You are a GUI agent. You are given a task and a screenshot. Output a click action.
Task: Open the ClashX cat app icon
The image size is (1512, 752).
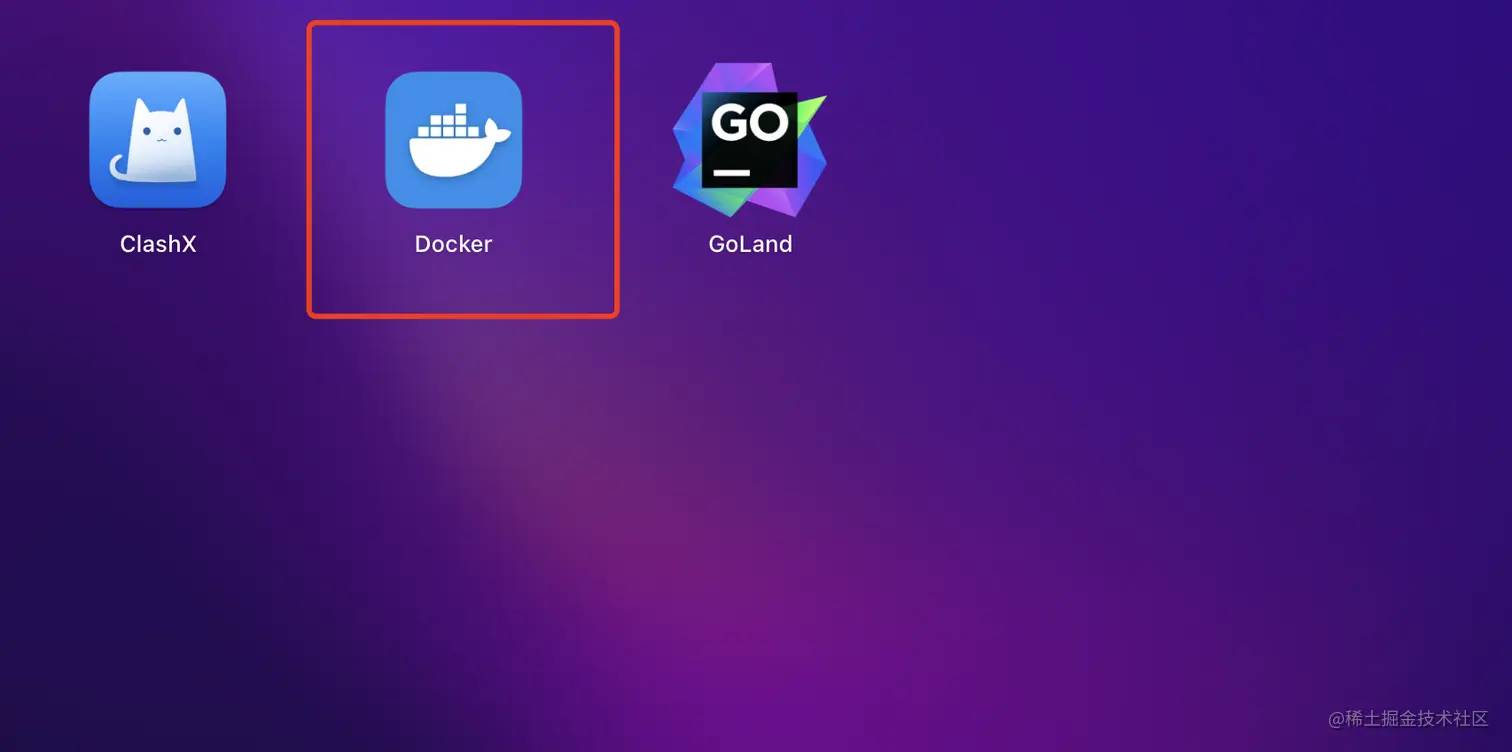[158, 140]
